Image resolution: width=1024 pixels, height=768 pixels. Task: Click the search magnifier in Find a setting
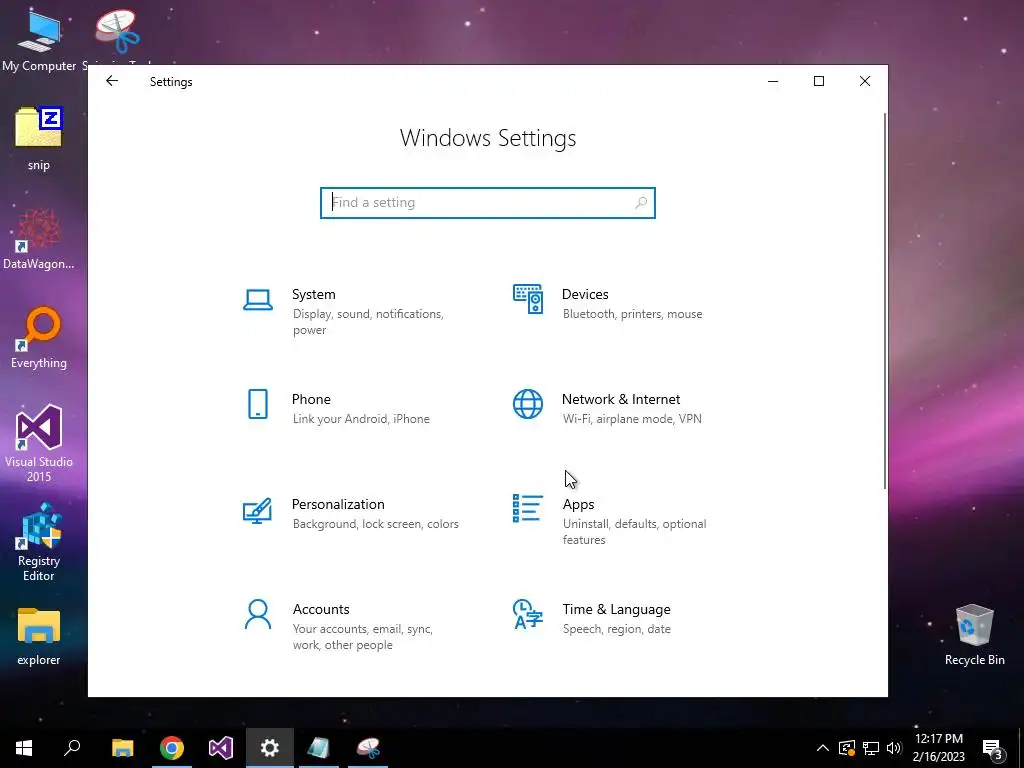[641, 202]
